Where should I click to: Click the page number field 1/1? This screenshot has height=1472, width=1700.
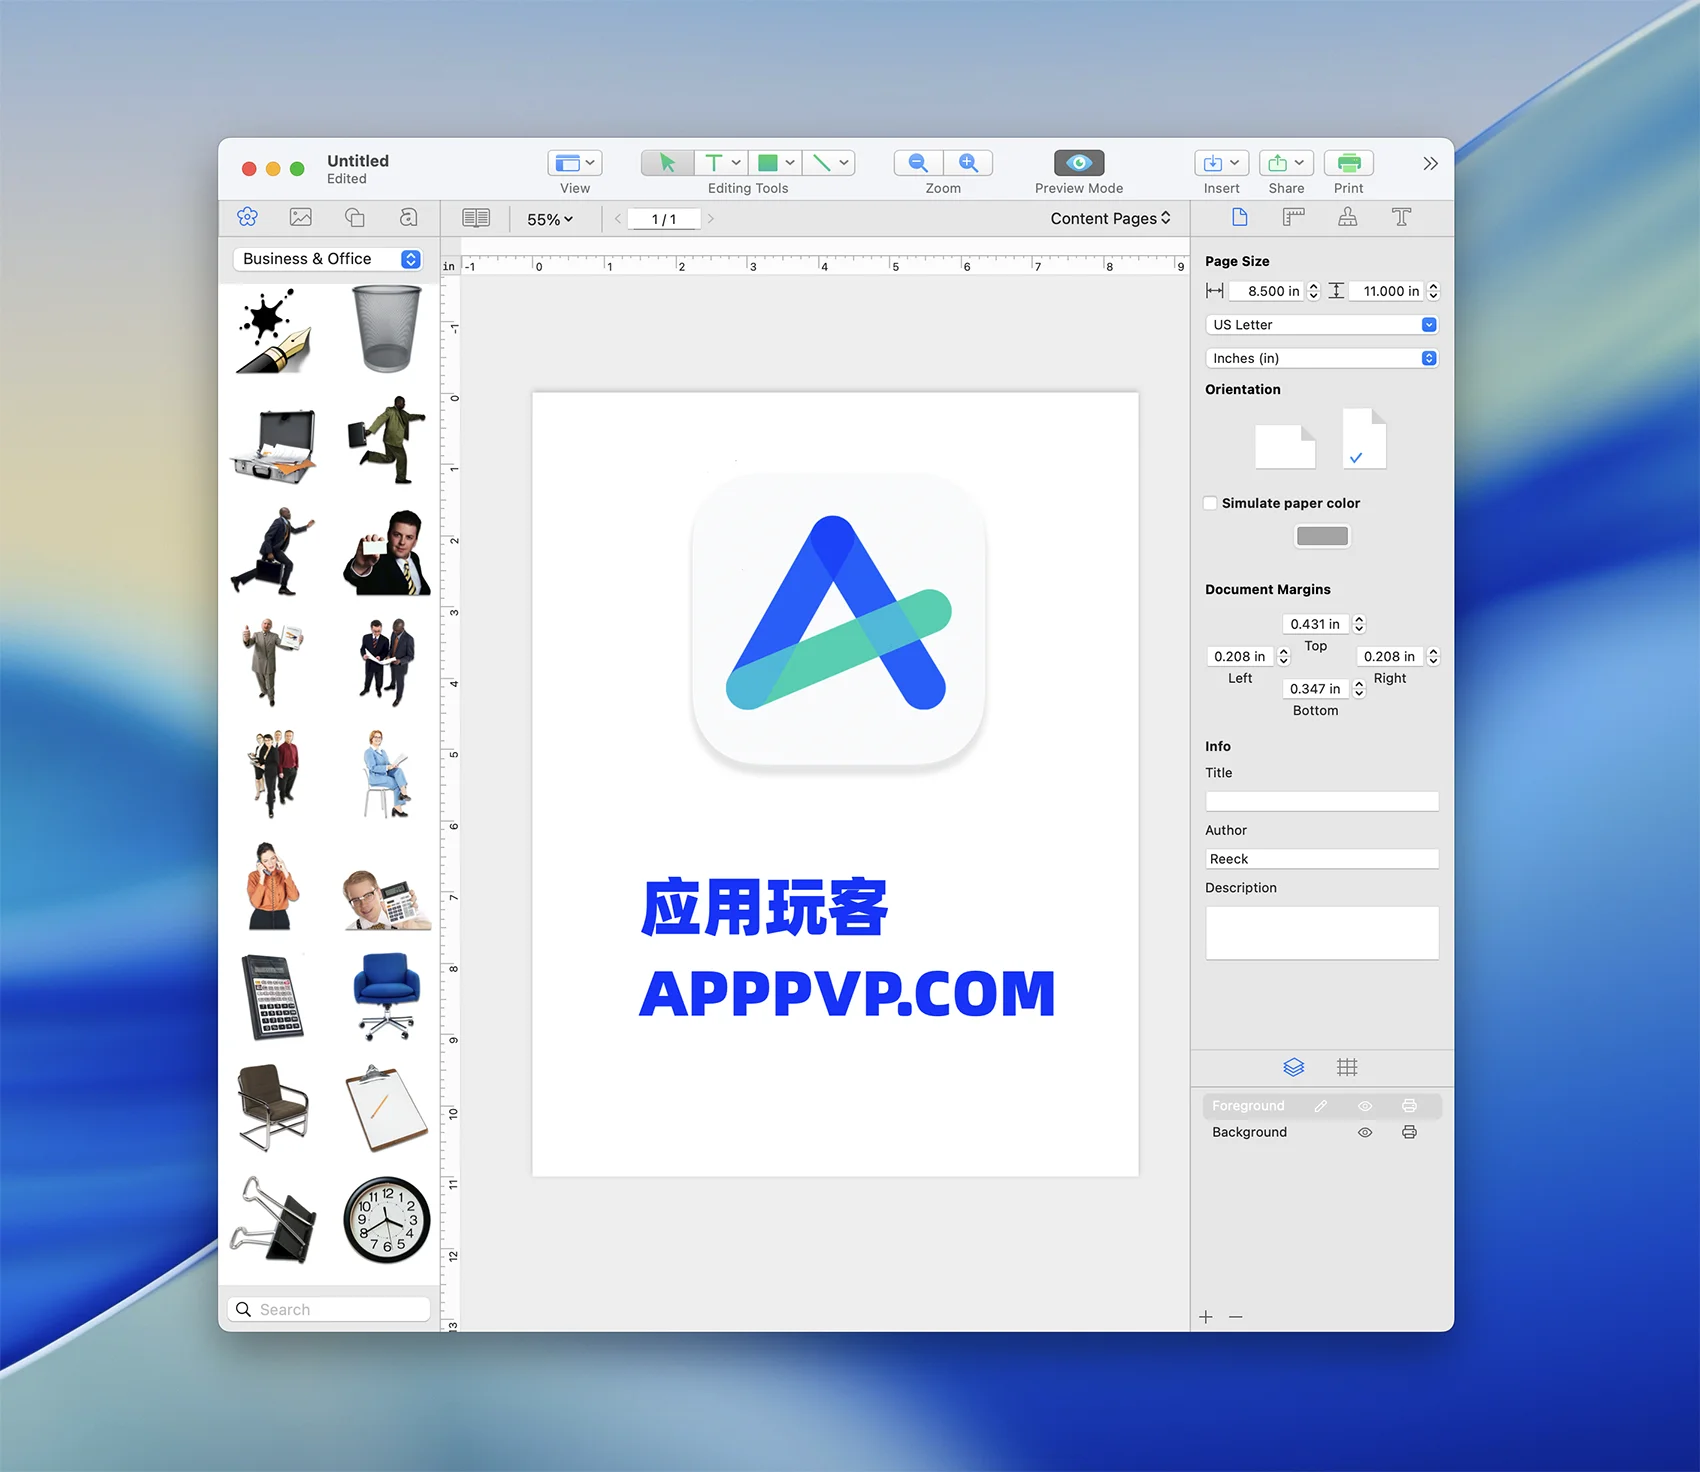pyautogui.click(x=664, y=219)
